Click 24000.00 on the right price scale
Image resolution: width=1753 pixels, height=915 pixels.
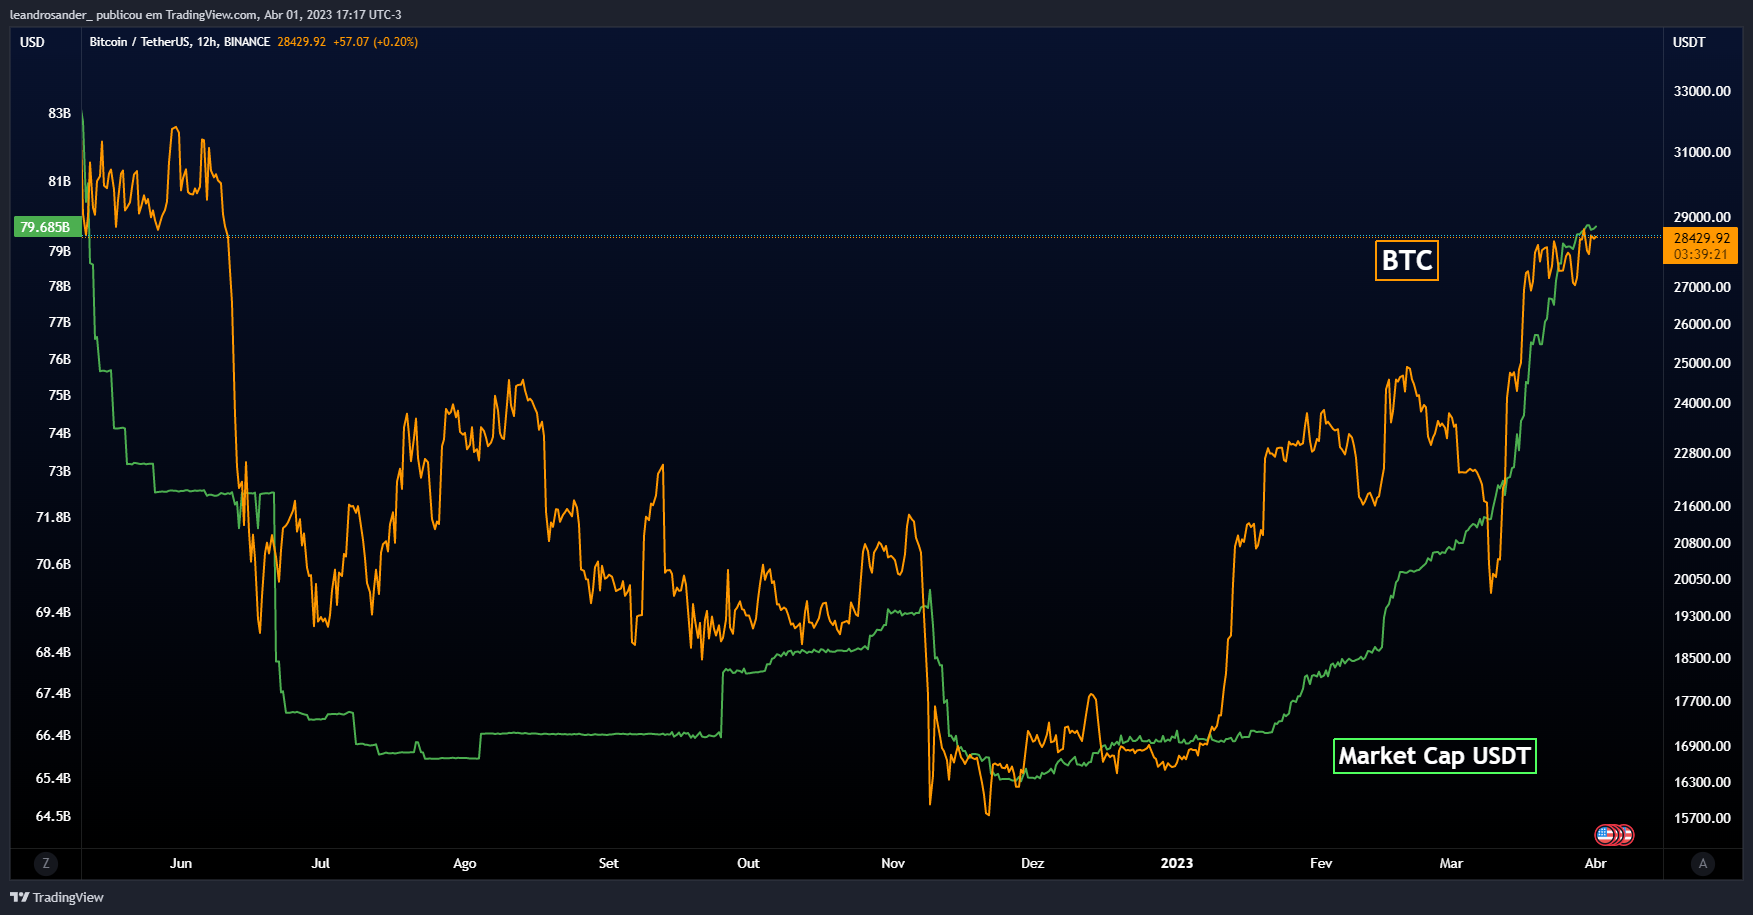1702,403
